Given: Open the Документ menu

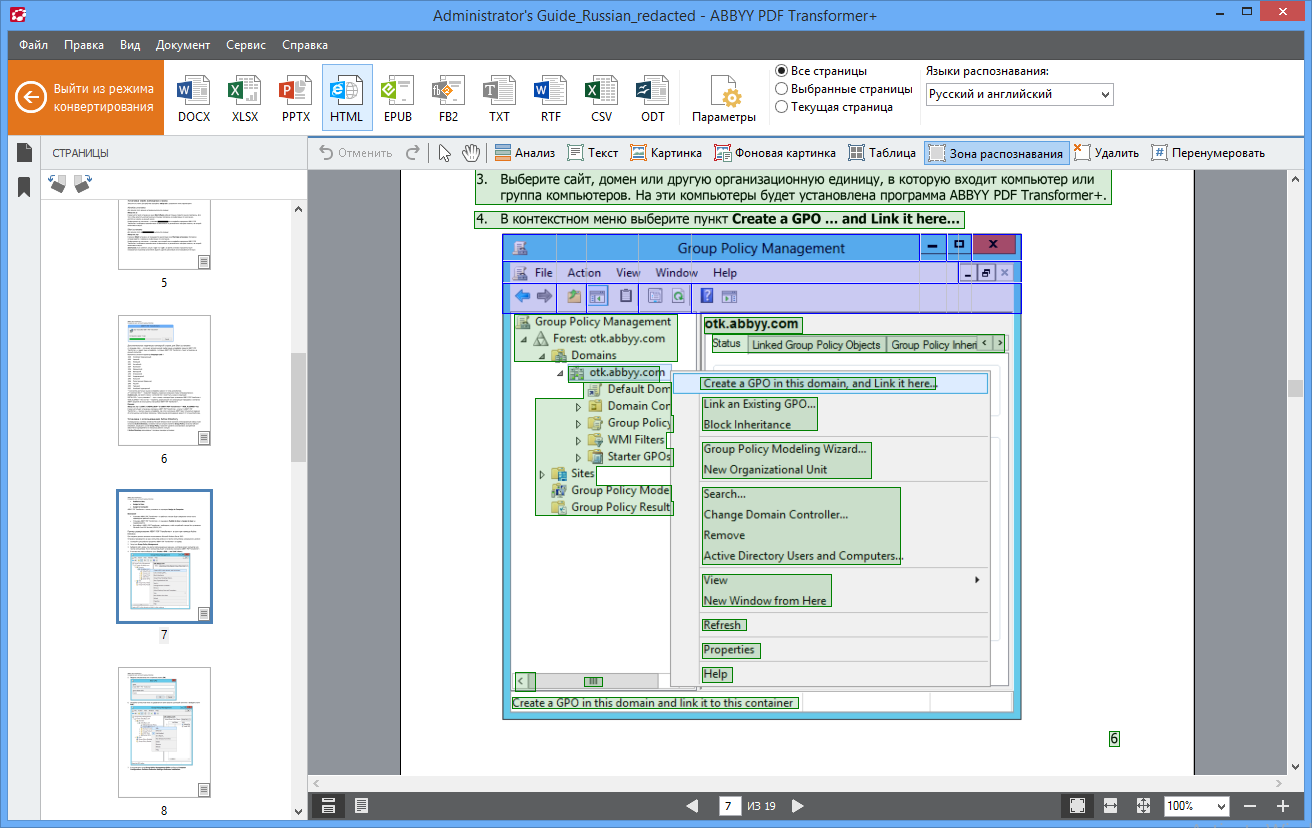Looking at the screenshot, I should click(183, 45).
